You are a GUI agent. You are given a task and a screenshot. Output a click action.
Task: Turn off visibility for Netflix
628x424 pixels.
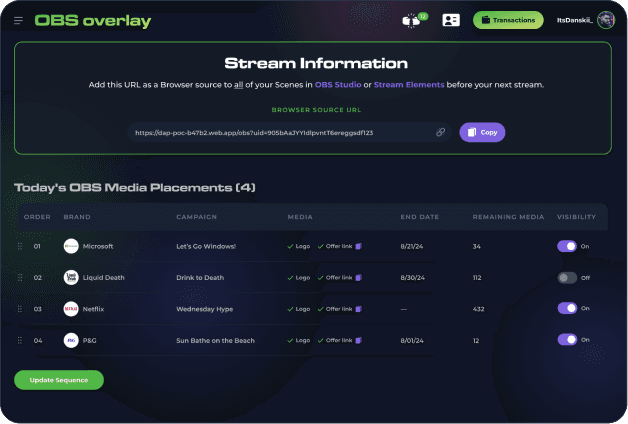567,308
